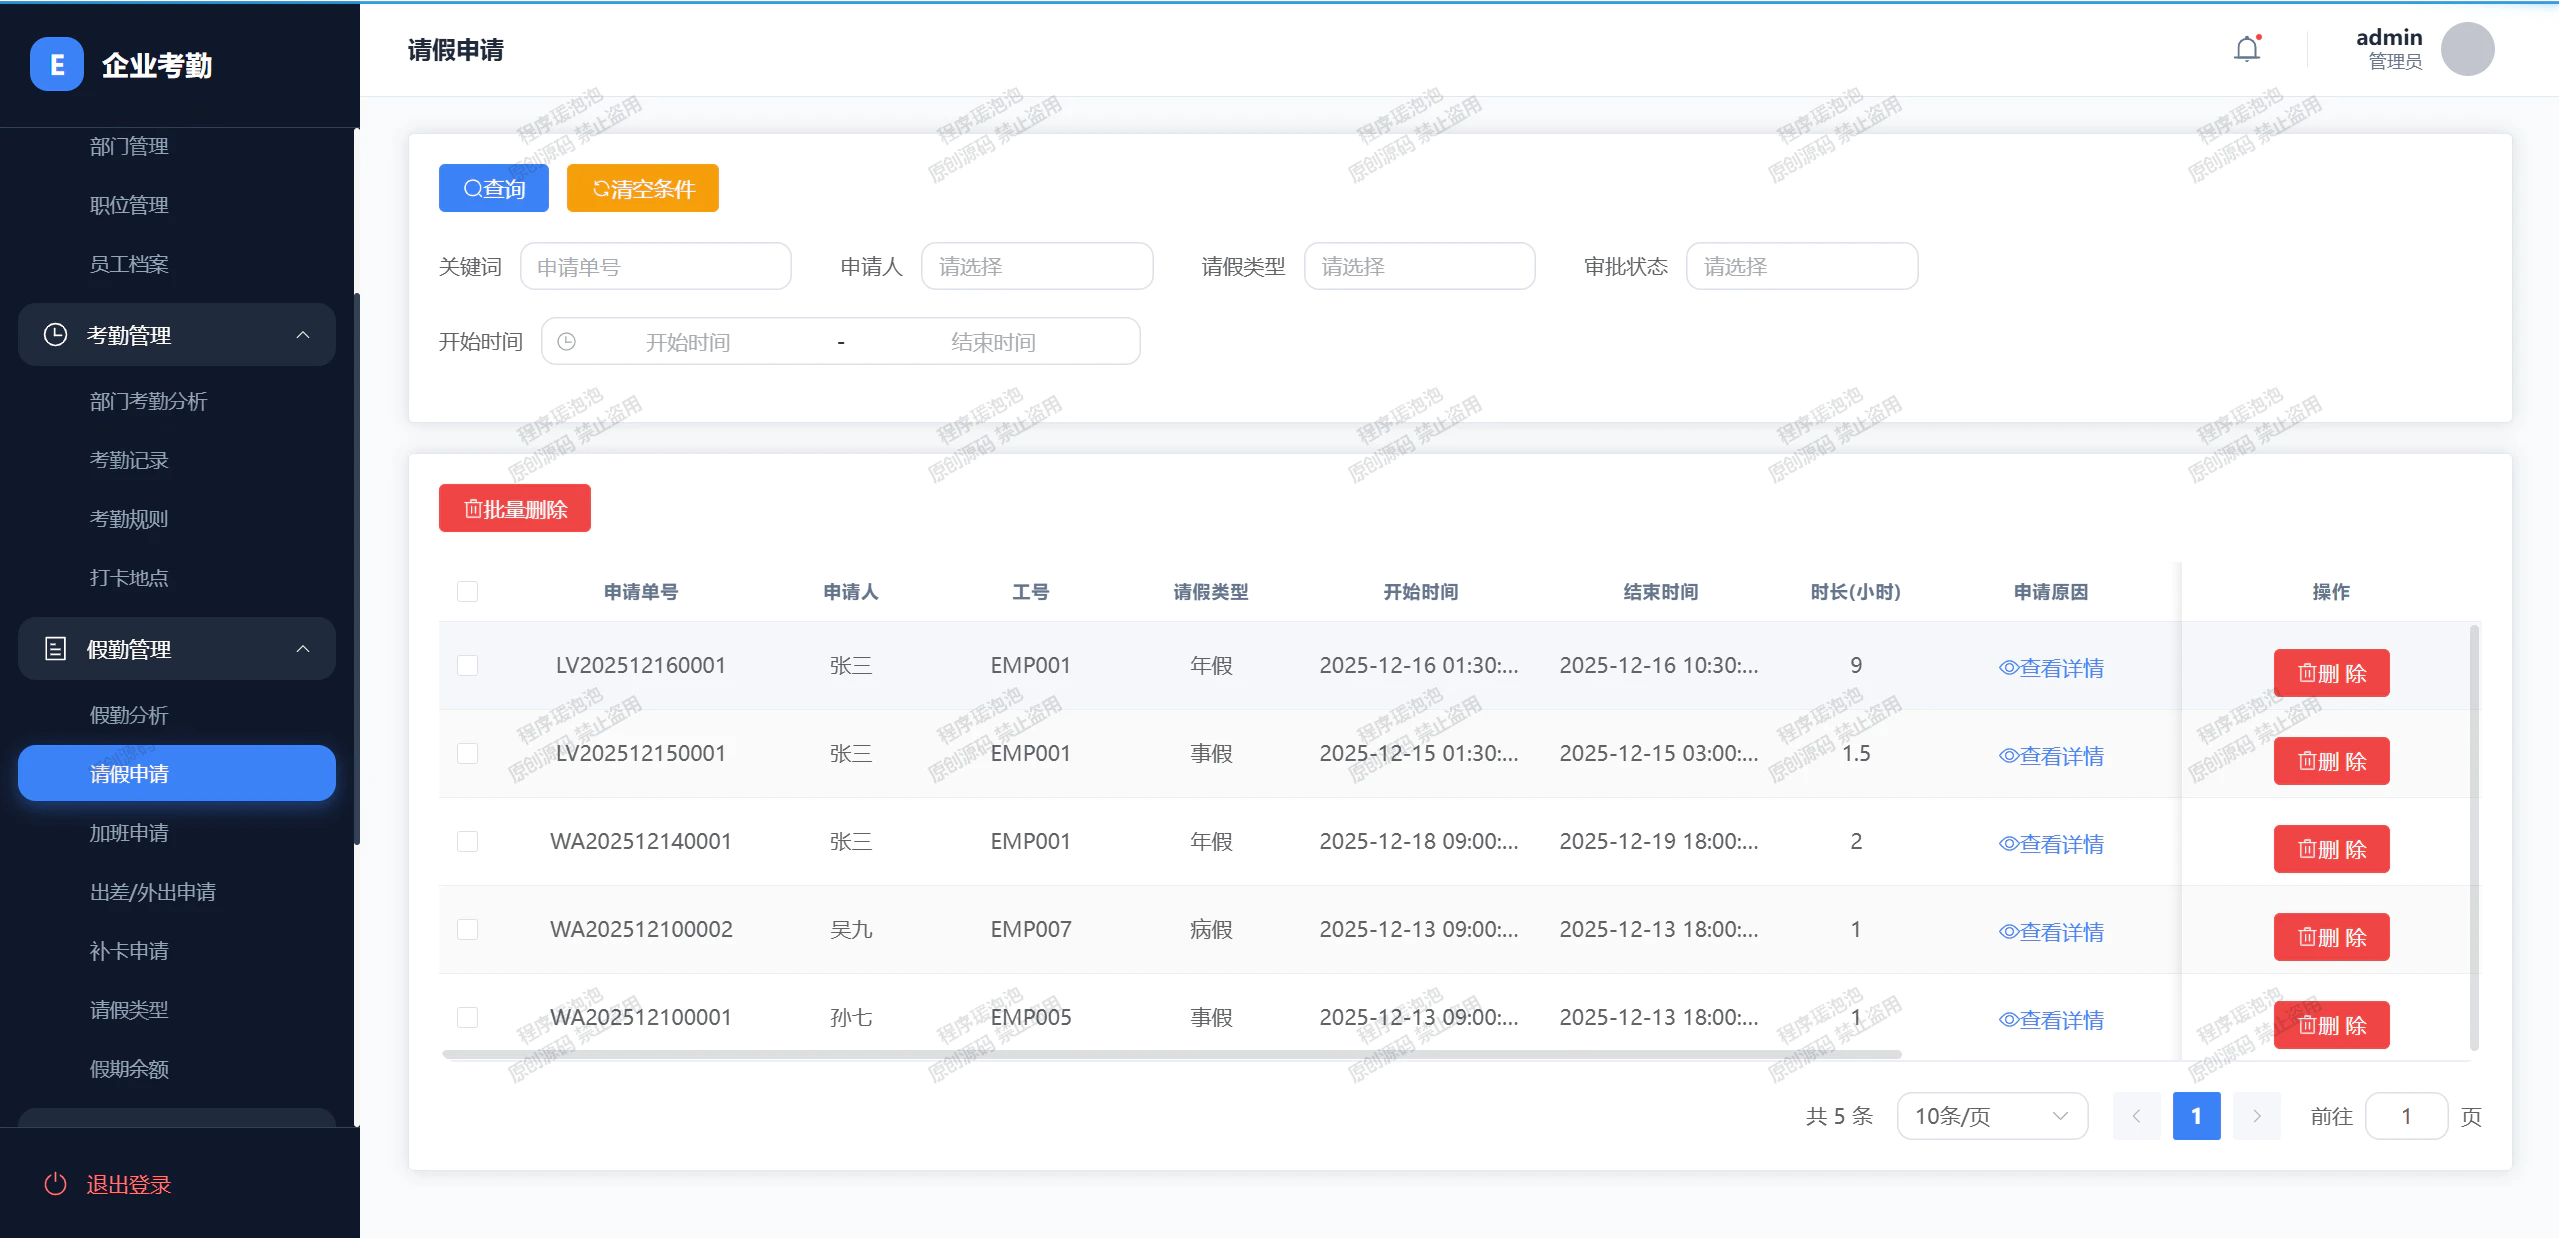Check the row LV202512160001 checkbox

point(467,666)
